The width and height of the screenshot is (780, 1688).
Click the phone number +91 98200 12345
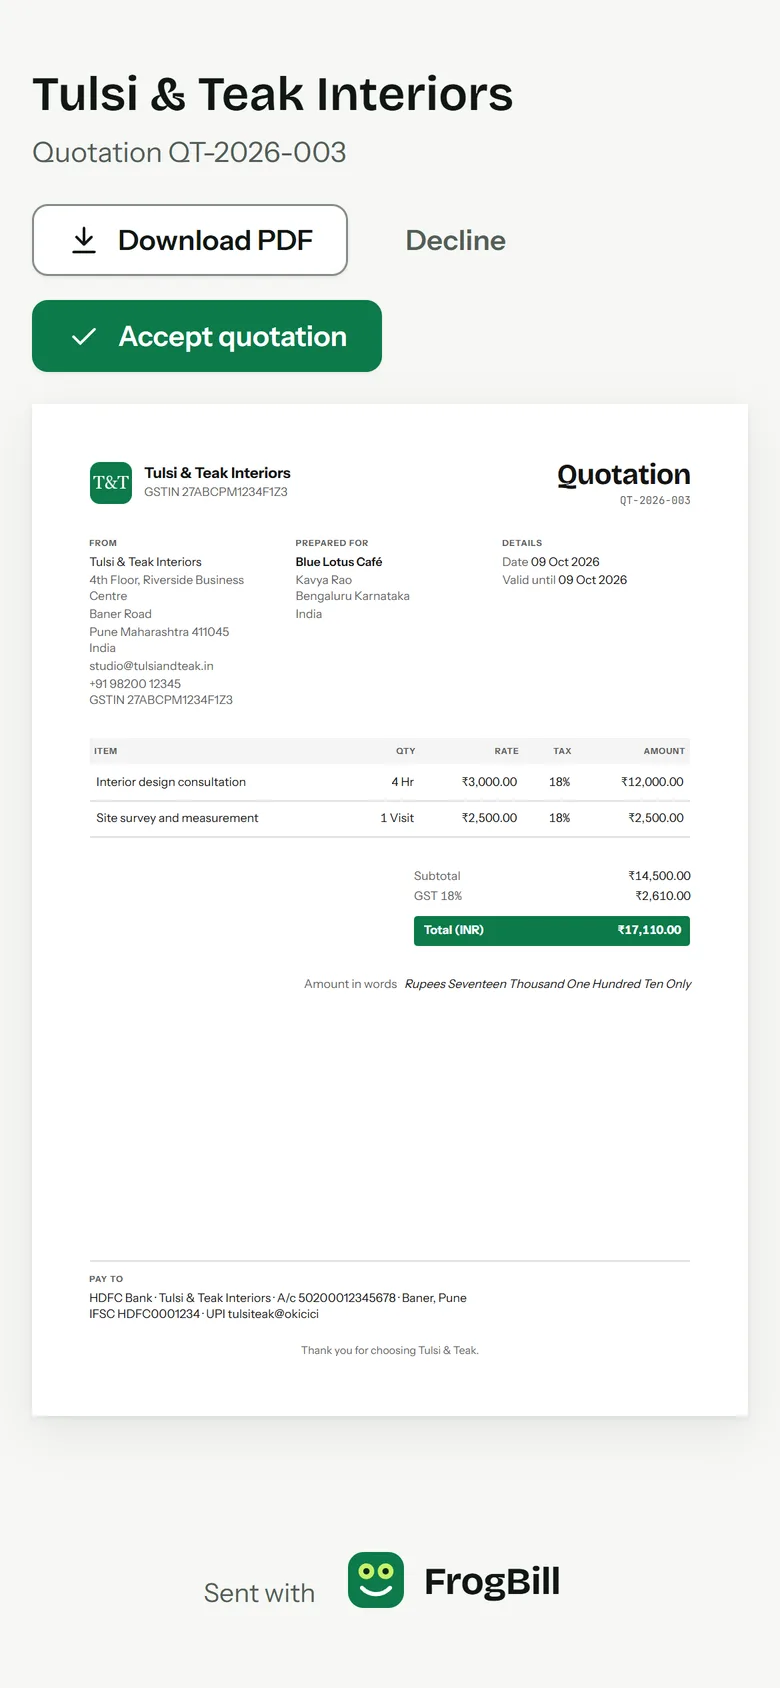pos(135,684)
